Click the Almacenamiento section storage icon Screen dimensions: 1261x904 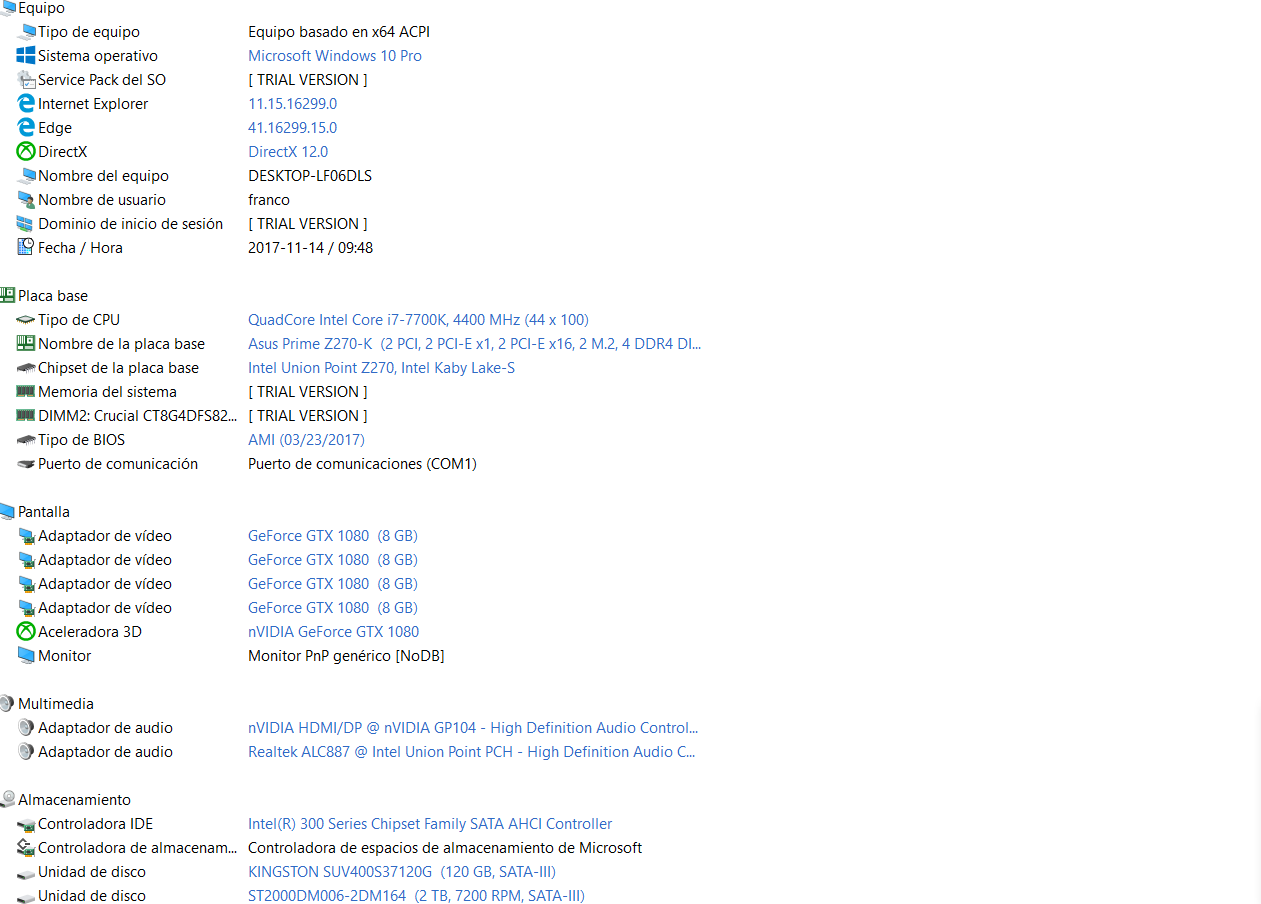(x=8, y=800)
